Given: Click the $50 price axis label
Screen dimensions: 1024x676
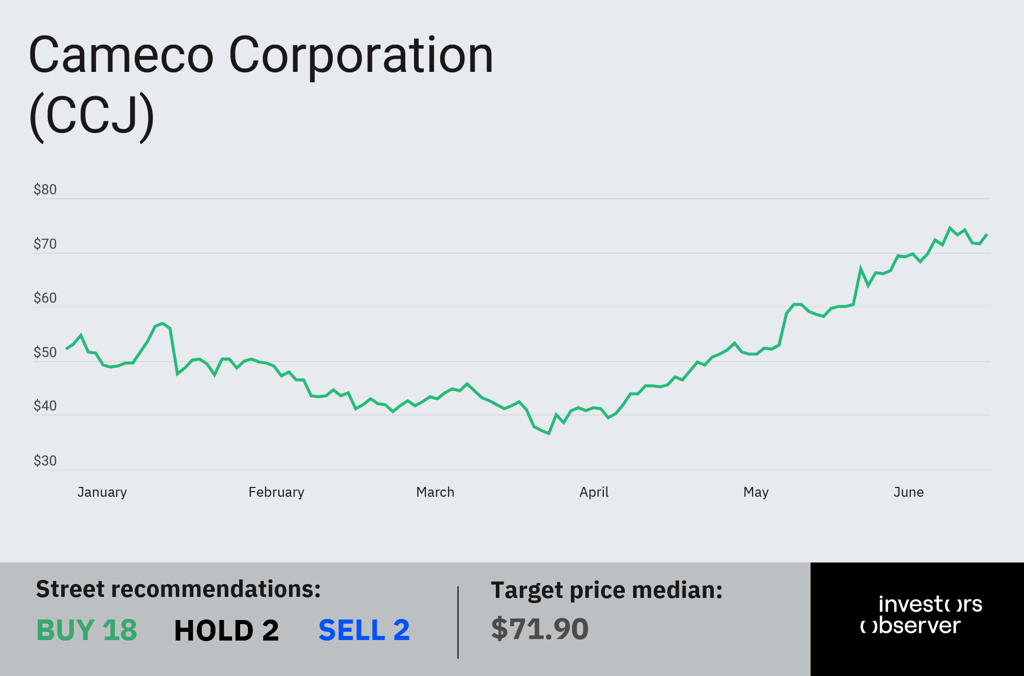Looking at the screenshot, I should [45, 353].
